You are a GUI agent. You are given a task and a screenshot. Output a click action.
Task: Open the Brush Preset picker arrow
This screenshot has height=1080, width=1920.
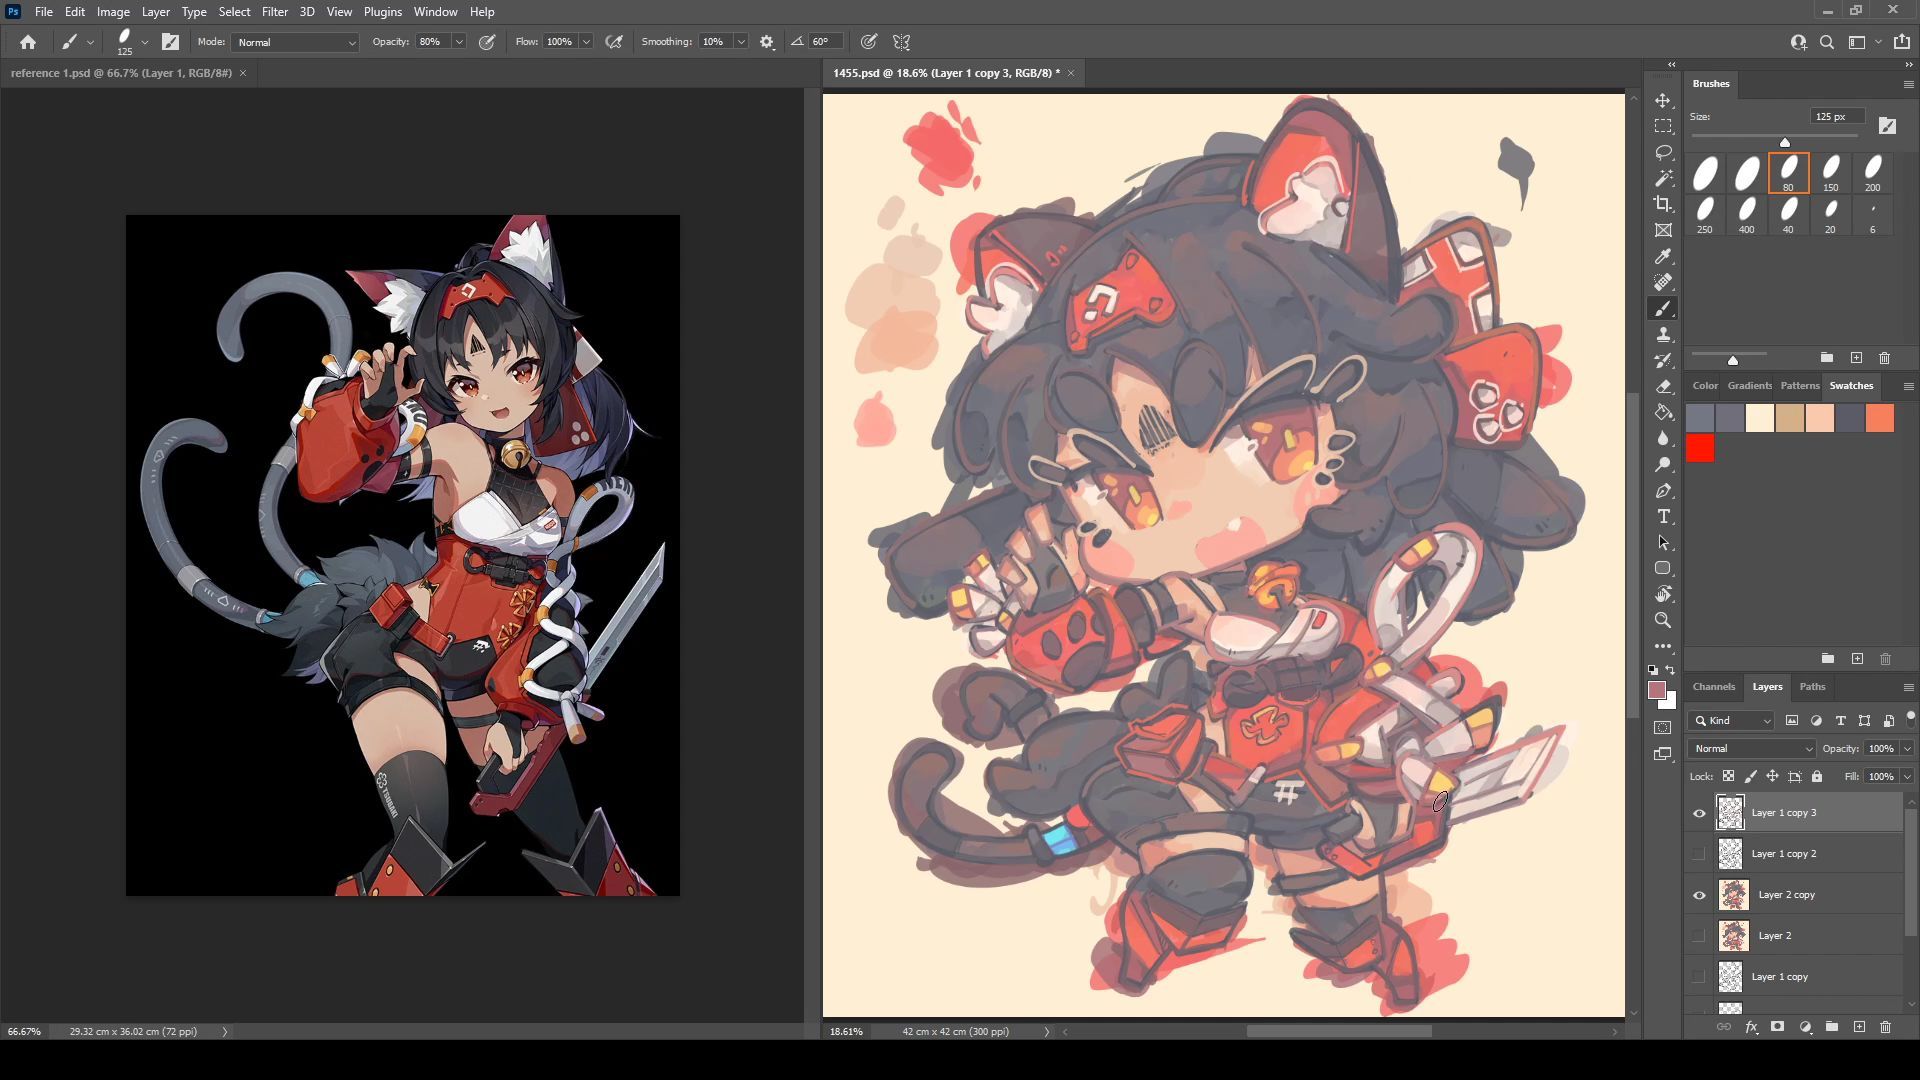click(x=145, y=42)
